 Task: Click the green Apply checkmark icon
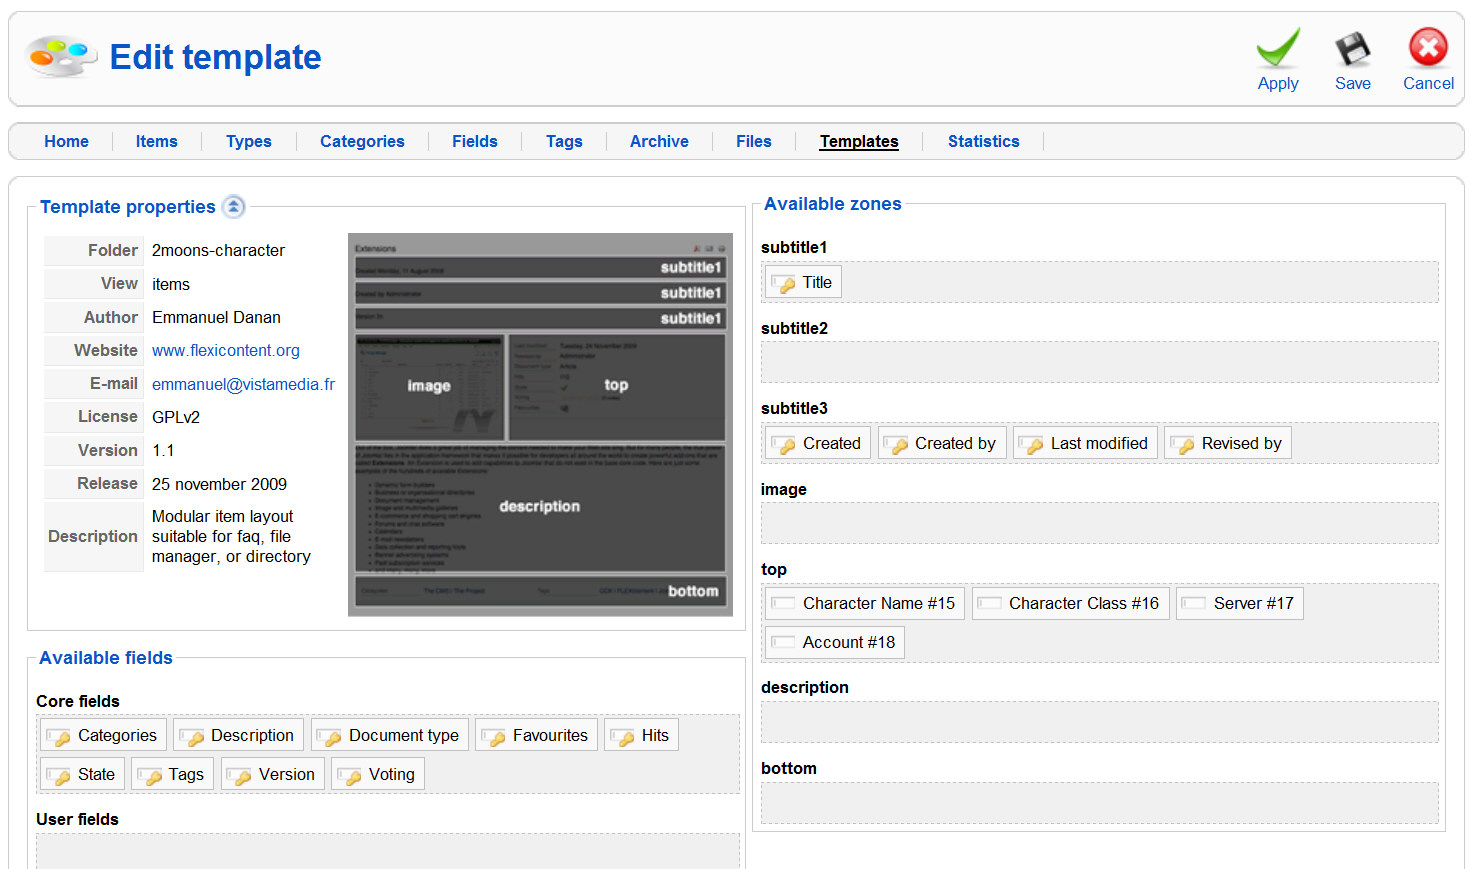tap(1278, 49)
